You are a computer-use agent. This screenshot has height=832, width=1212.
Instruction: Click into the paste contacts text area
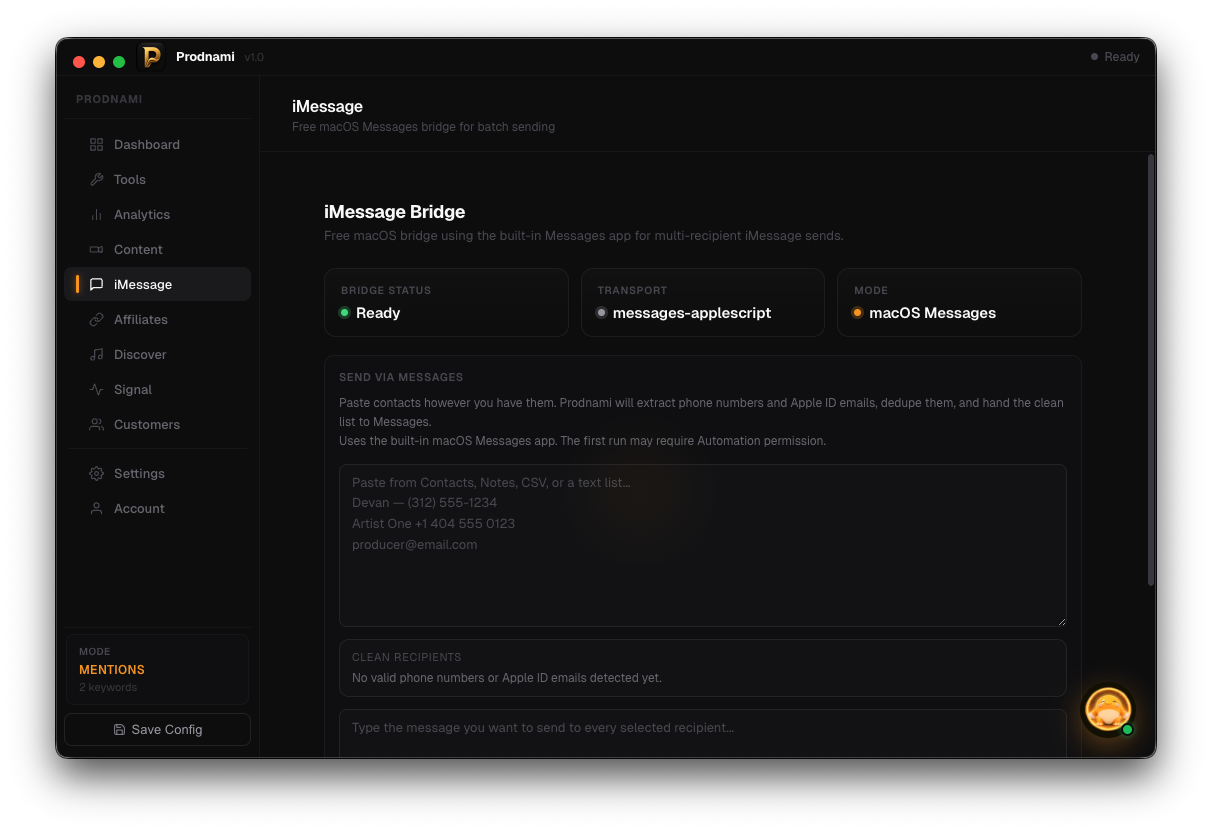[702, 545]
